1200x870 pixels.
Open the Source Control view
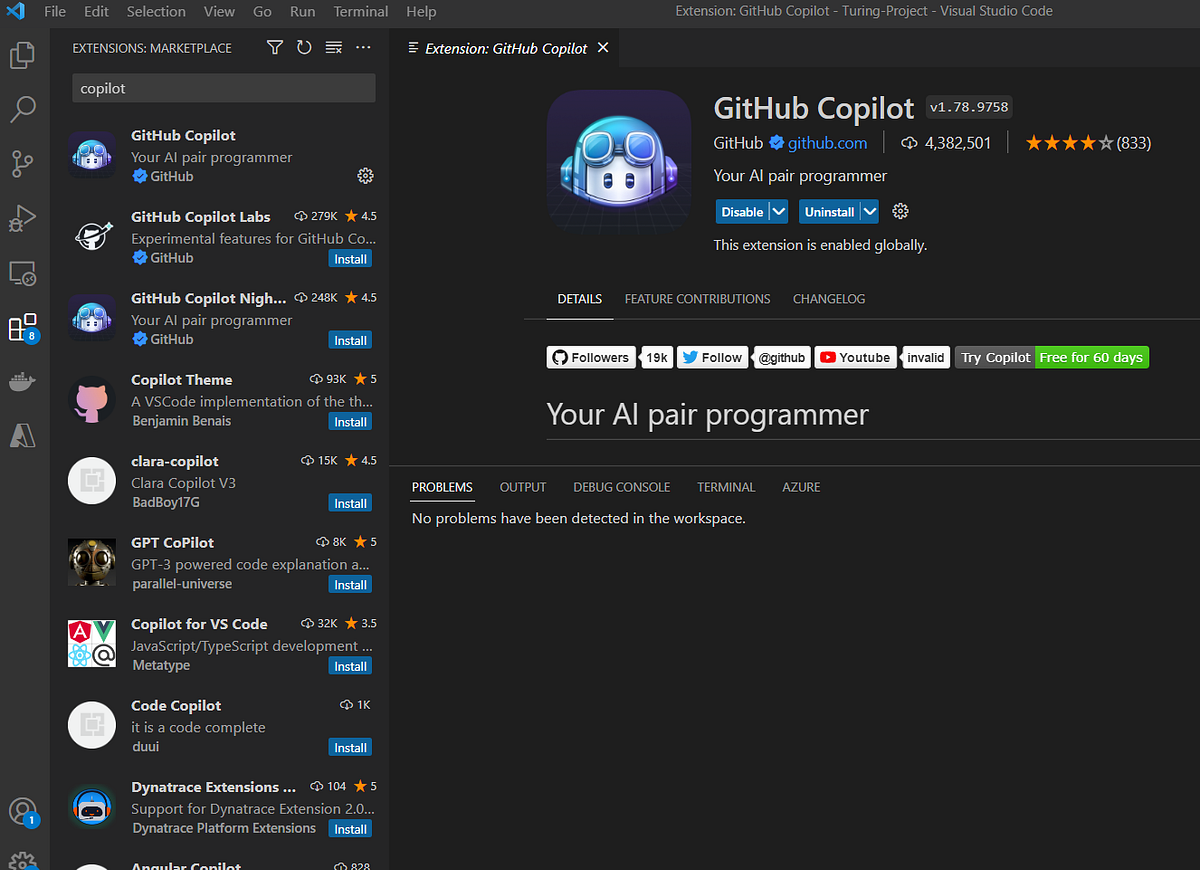click(22, 163)
